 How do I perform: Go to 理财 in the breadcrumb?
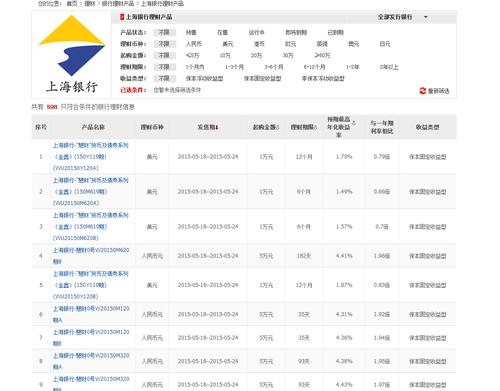[89, 4]
